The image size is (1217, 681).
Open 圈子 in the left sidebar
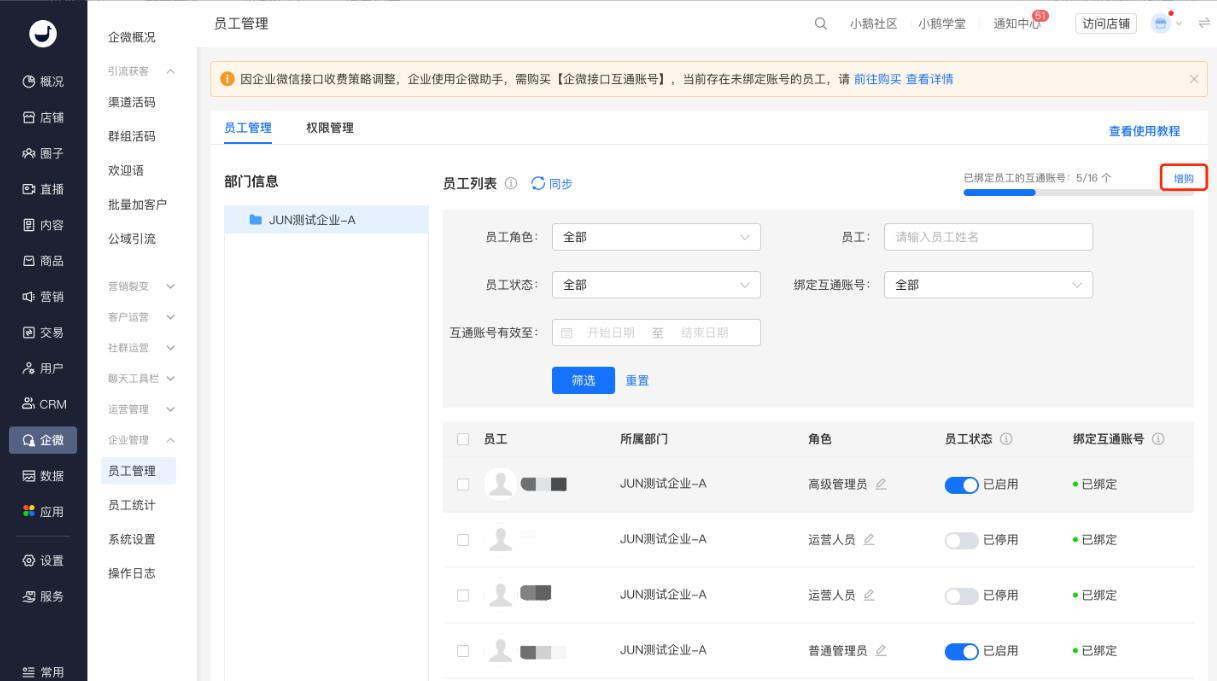pyautogui.click(x=43, y=153)
